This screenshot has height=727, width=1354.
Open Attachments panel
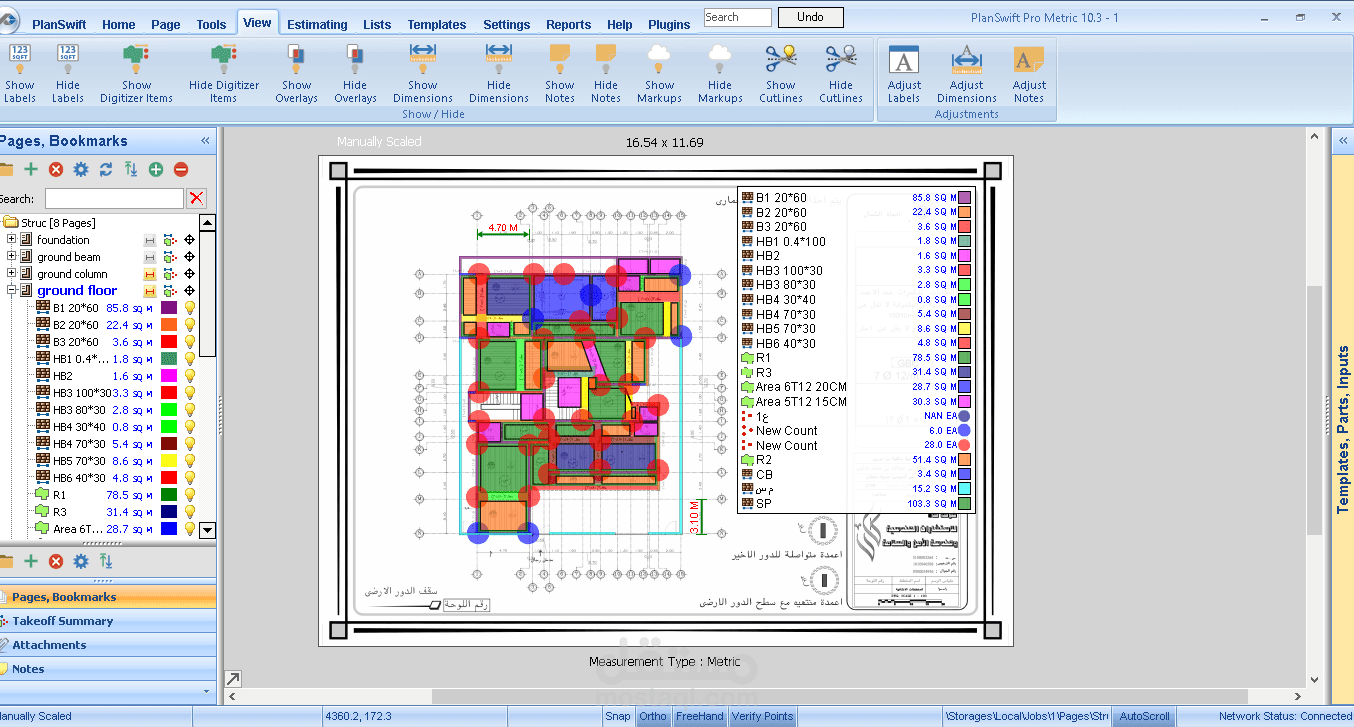point(108,645)
